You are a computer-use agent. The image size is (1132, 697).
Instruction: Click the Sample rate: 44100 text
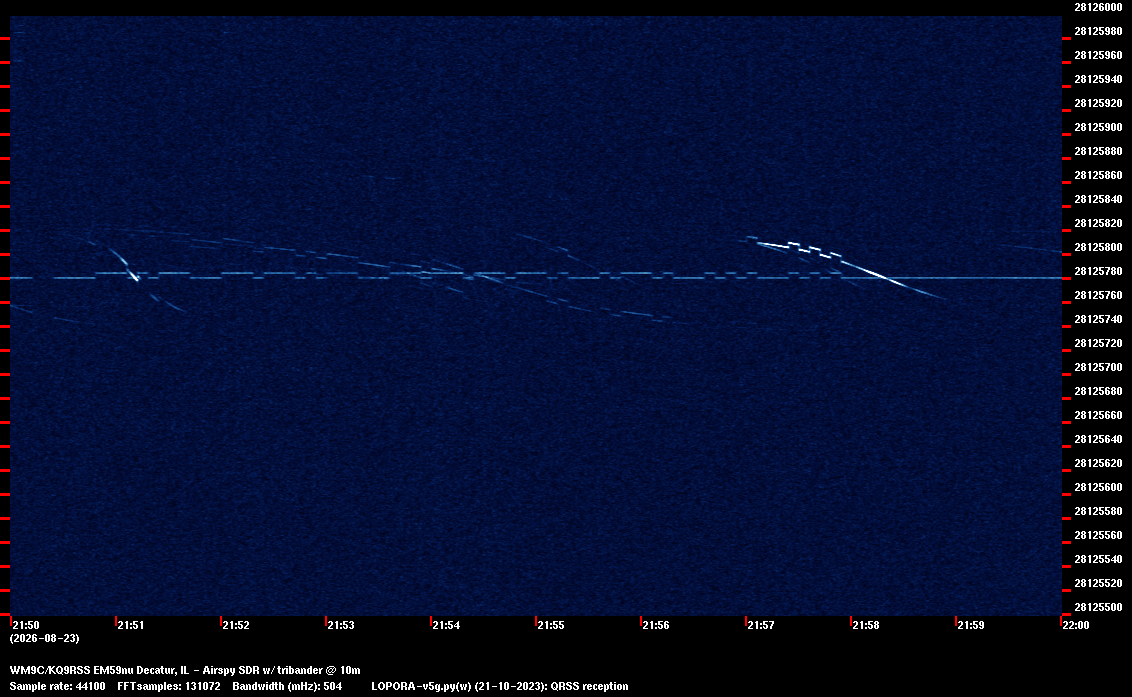(x=57, y=686)
